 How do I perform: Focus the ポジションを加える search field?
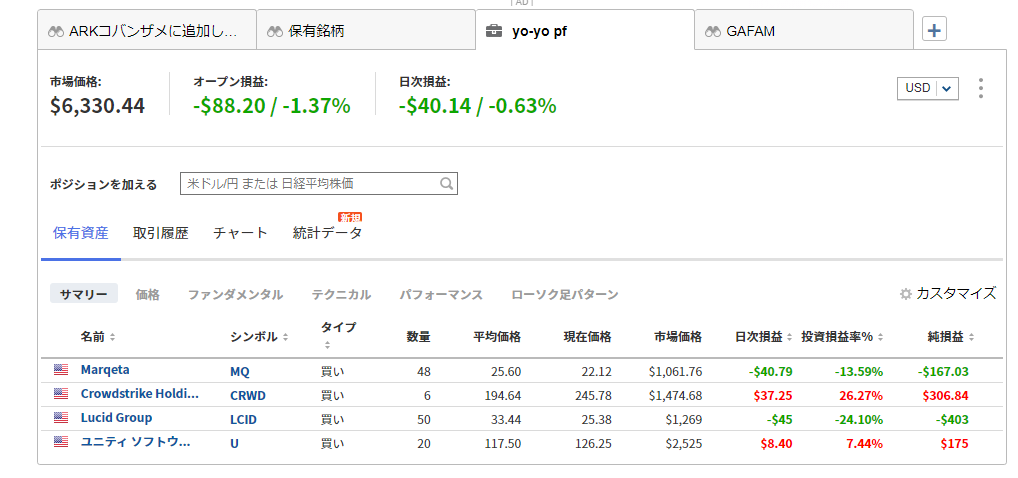point(319,184)
